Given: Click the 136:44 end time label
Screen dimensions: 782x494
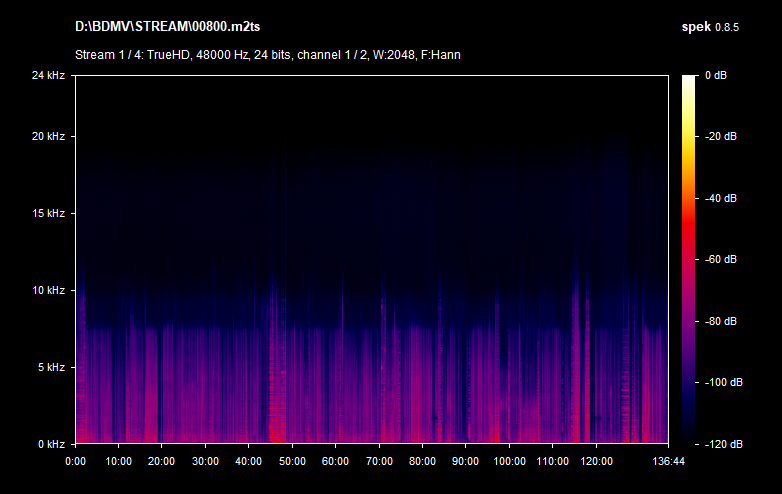Looking at the screenshot, I should (668, 461).
